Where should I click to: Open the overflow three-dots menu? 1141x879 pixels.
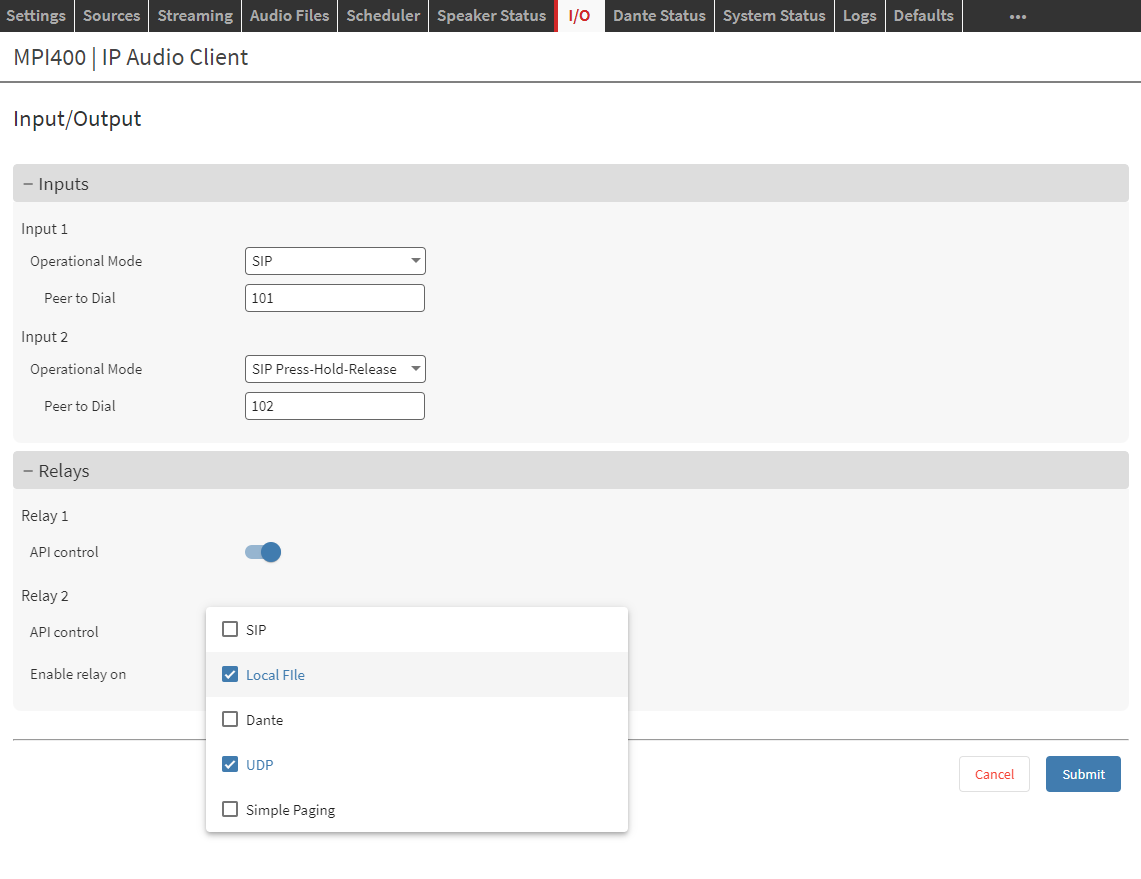coord(1017,16)
